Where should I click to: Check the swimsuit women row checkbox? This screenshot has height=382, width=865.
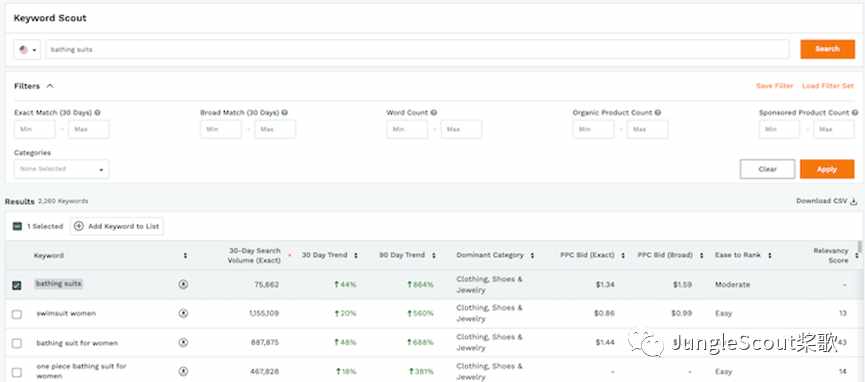17,314
